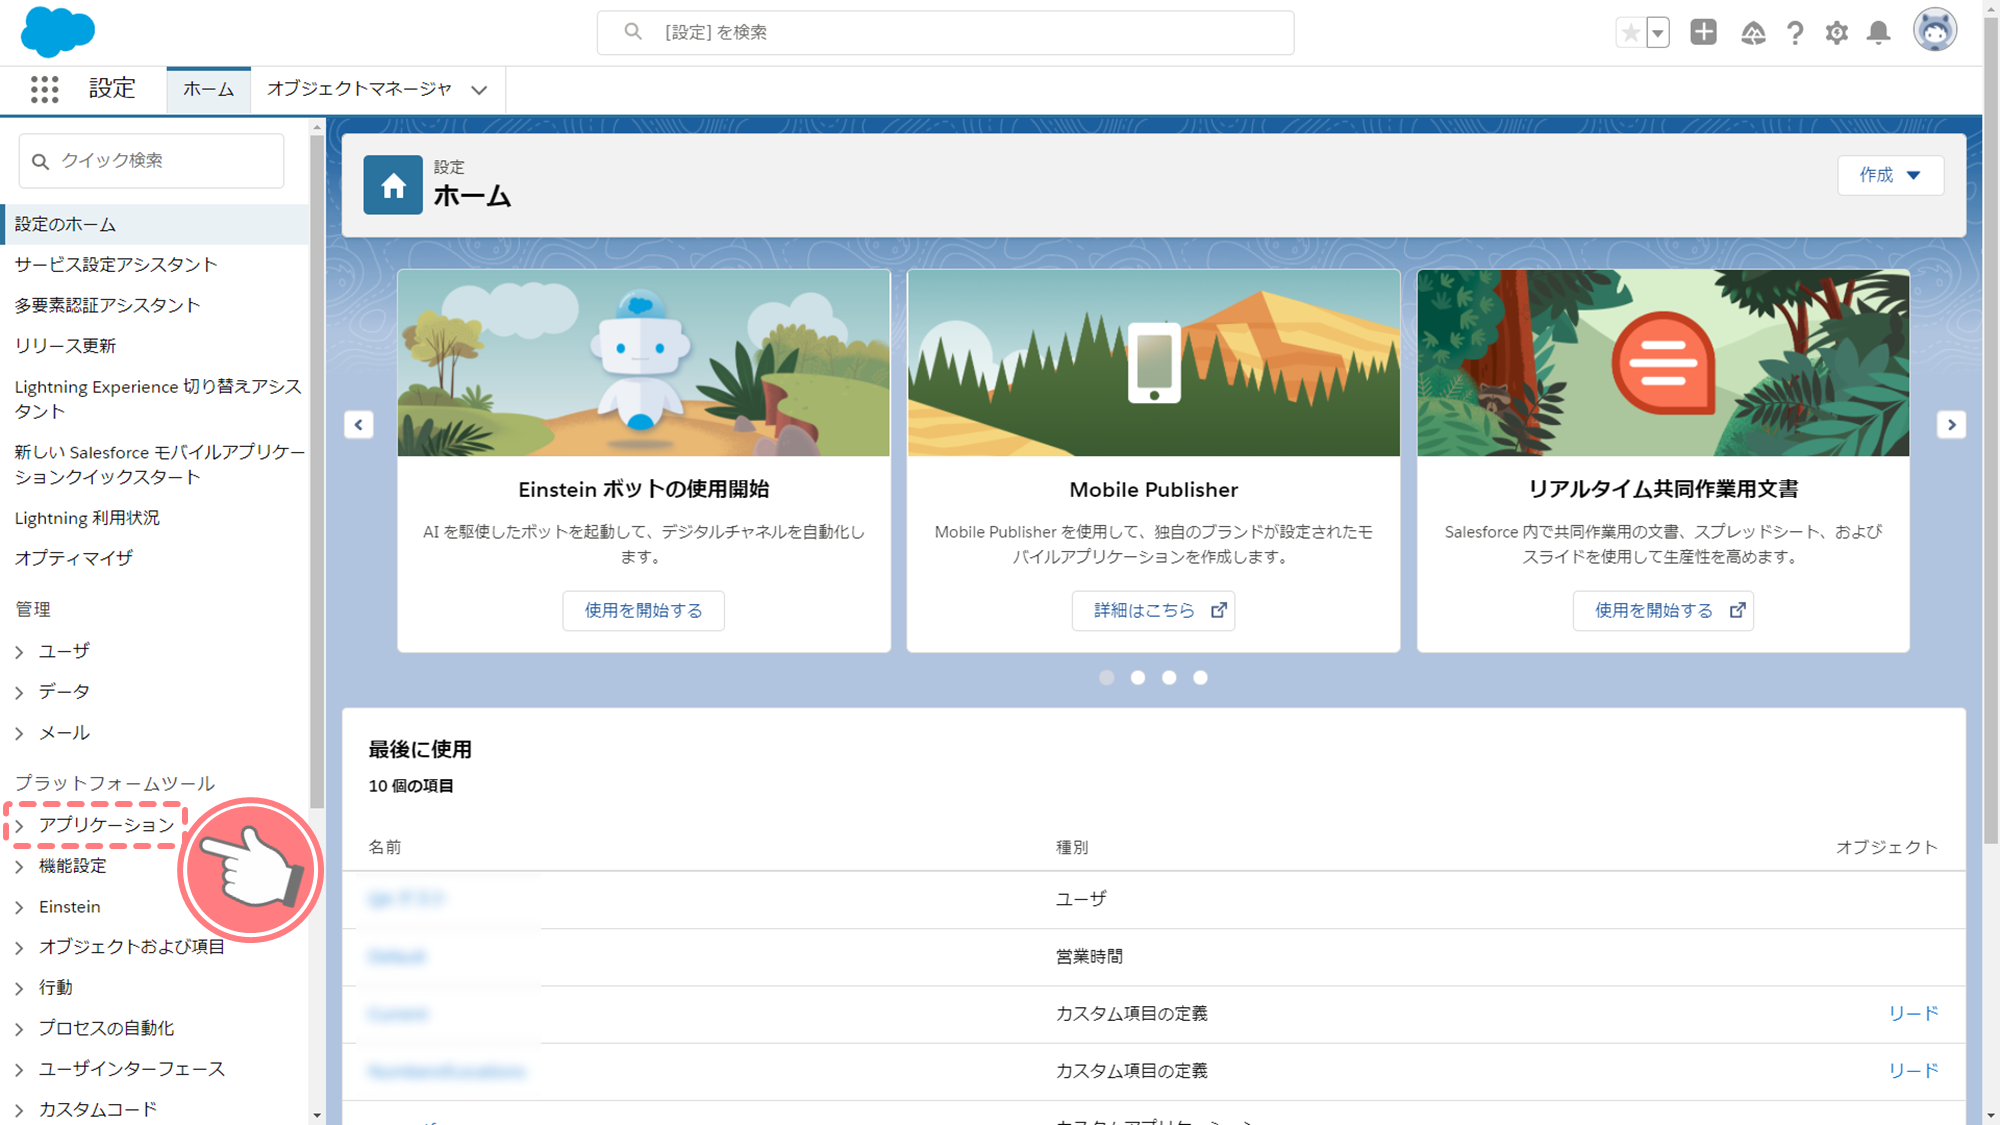The width and height of the screenshot is (2000, 1125).
Task: Open the App Launcher grid icon
Action: pos(44,89)
